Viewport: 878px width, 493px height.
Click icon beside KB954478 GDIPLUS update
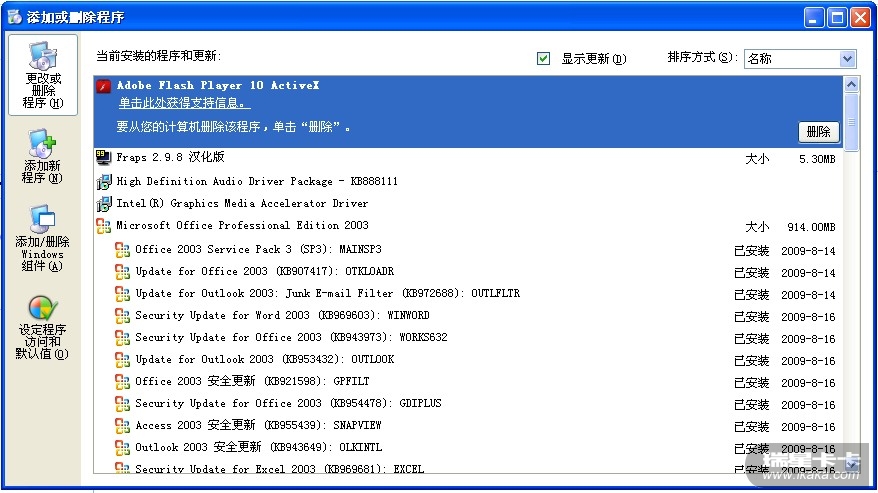click(122, 404)
